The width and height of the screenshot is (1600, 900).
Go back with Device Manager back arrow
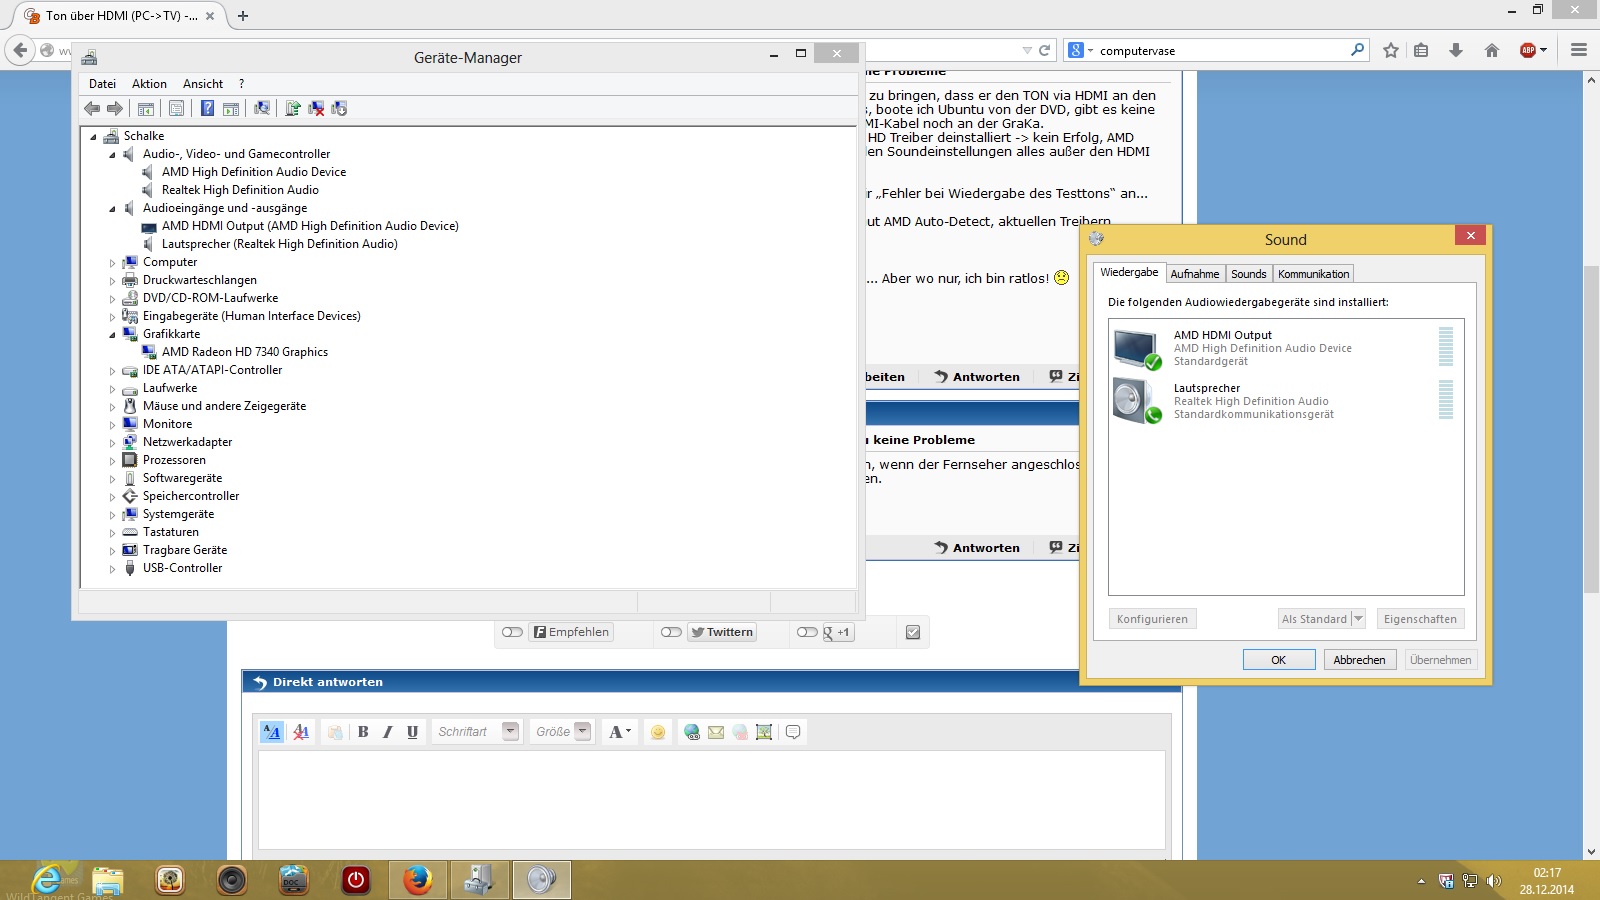click(92, 108)
